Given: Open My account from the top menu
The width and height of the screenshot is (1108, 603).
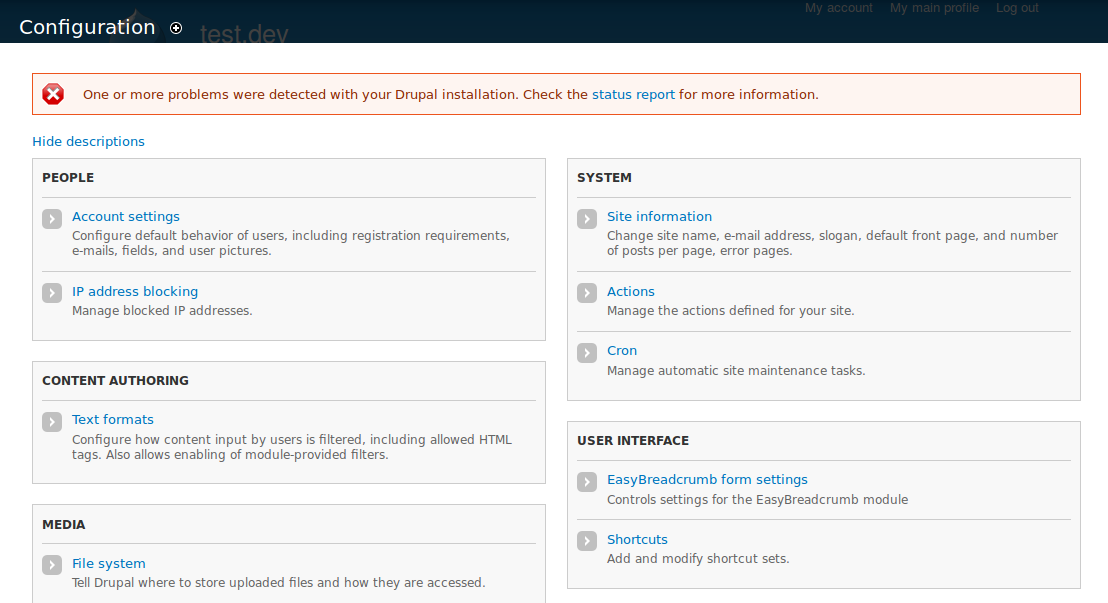Looking at the screenshot, I should [838, 8].
